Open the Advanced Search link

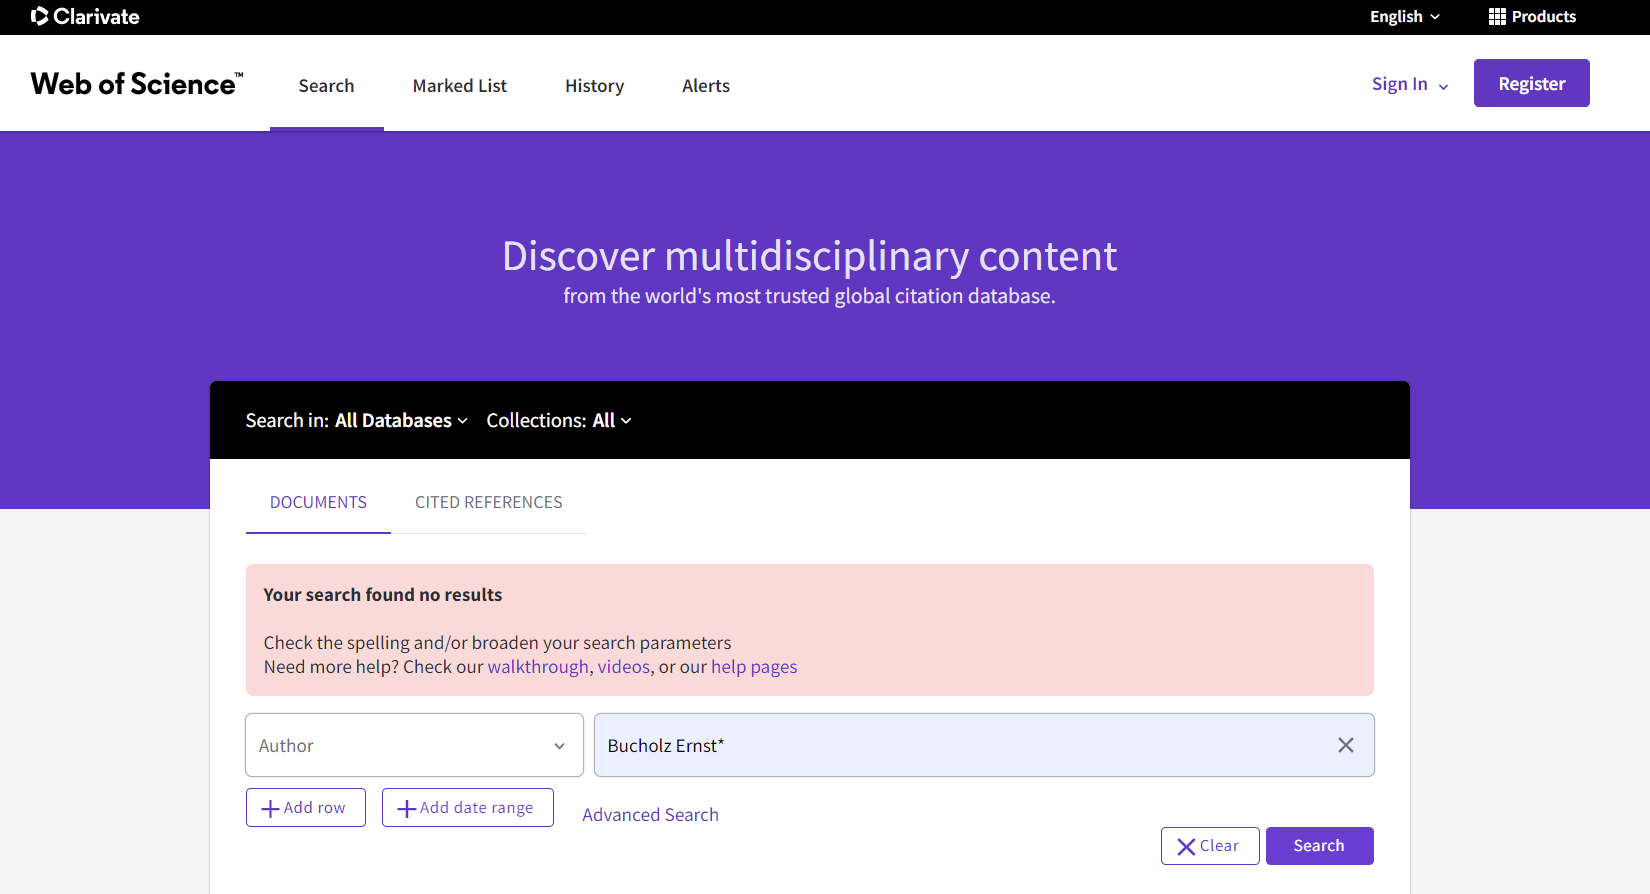[650, 815]
